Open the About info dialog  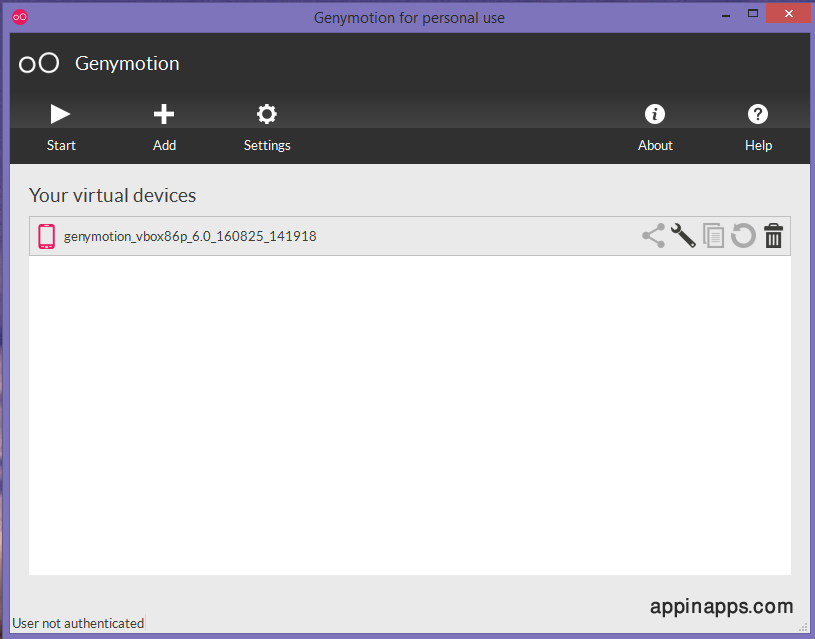[655, 127]
